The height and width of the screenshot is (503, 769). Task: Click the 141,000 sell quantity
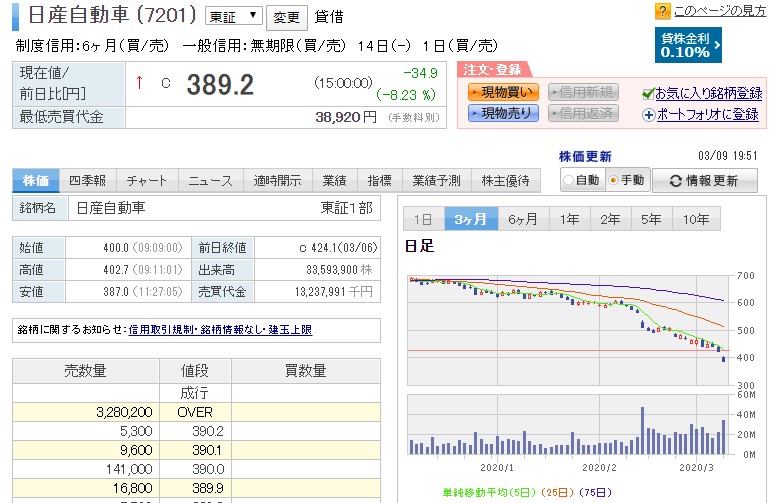click(x=129, y=470)
